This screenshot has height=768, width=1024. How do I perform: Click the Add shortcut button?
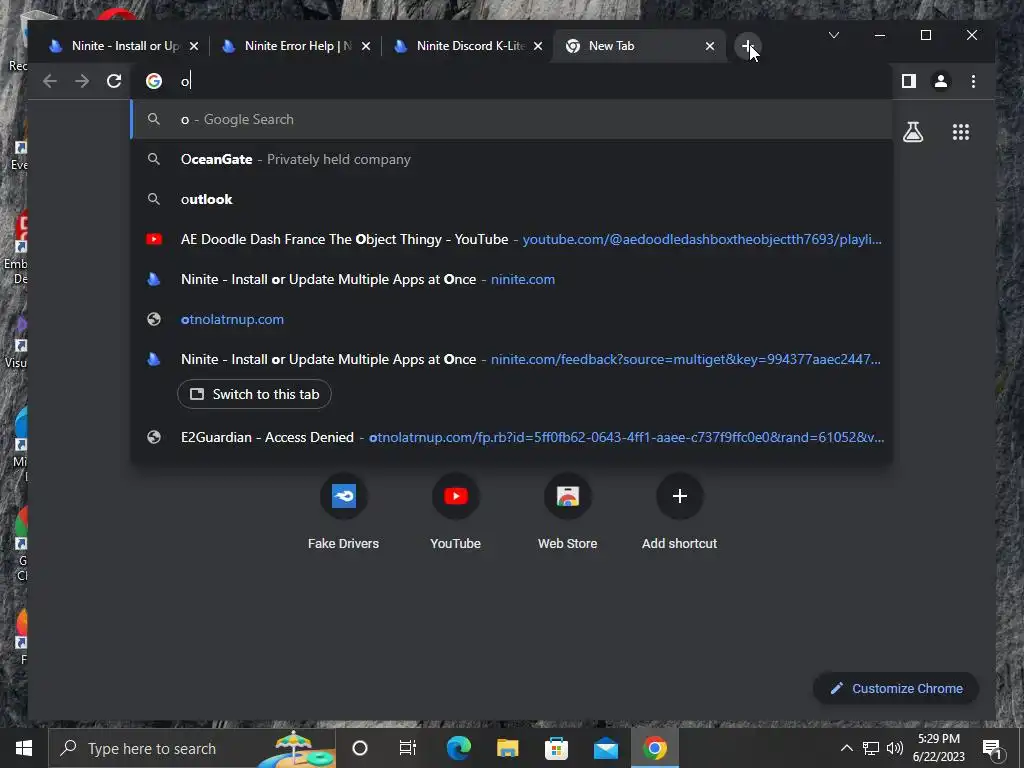(x=679, y=513)
